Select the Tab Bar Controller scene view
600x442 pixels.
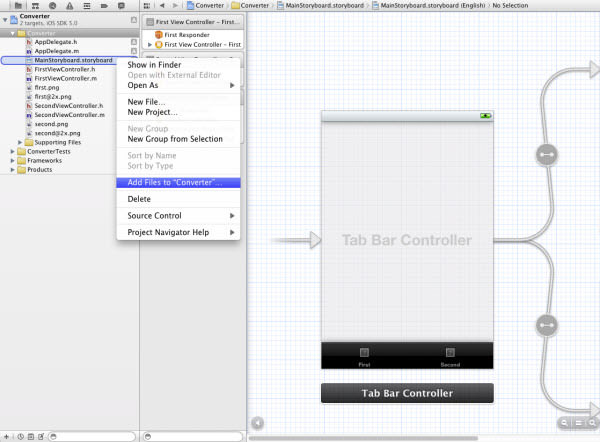407,240
